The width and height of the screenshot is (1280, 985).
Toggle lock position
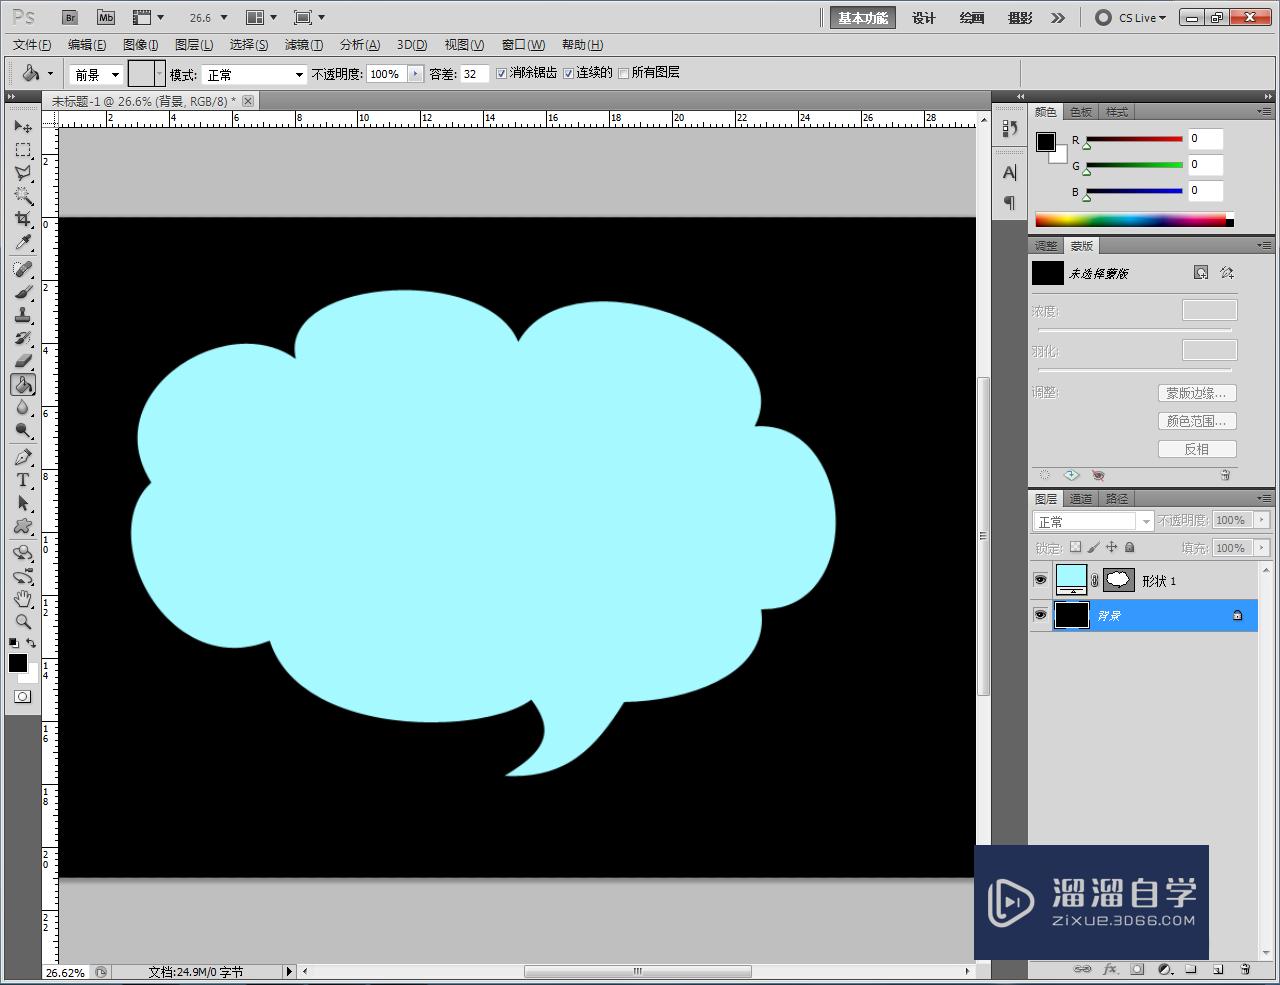(x=1111, y=547)
